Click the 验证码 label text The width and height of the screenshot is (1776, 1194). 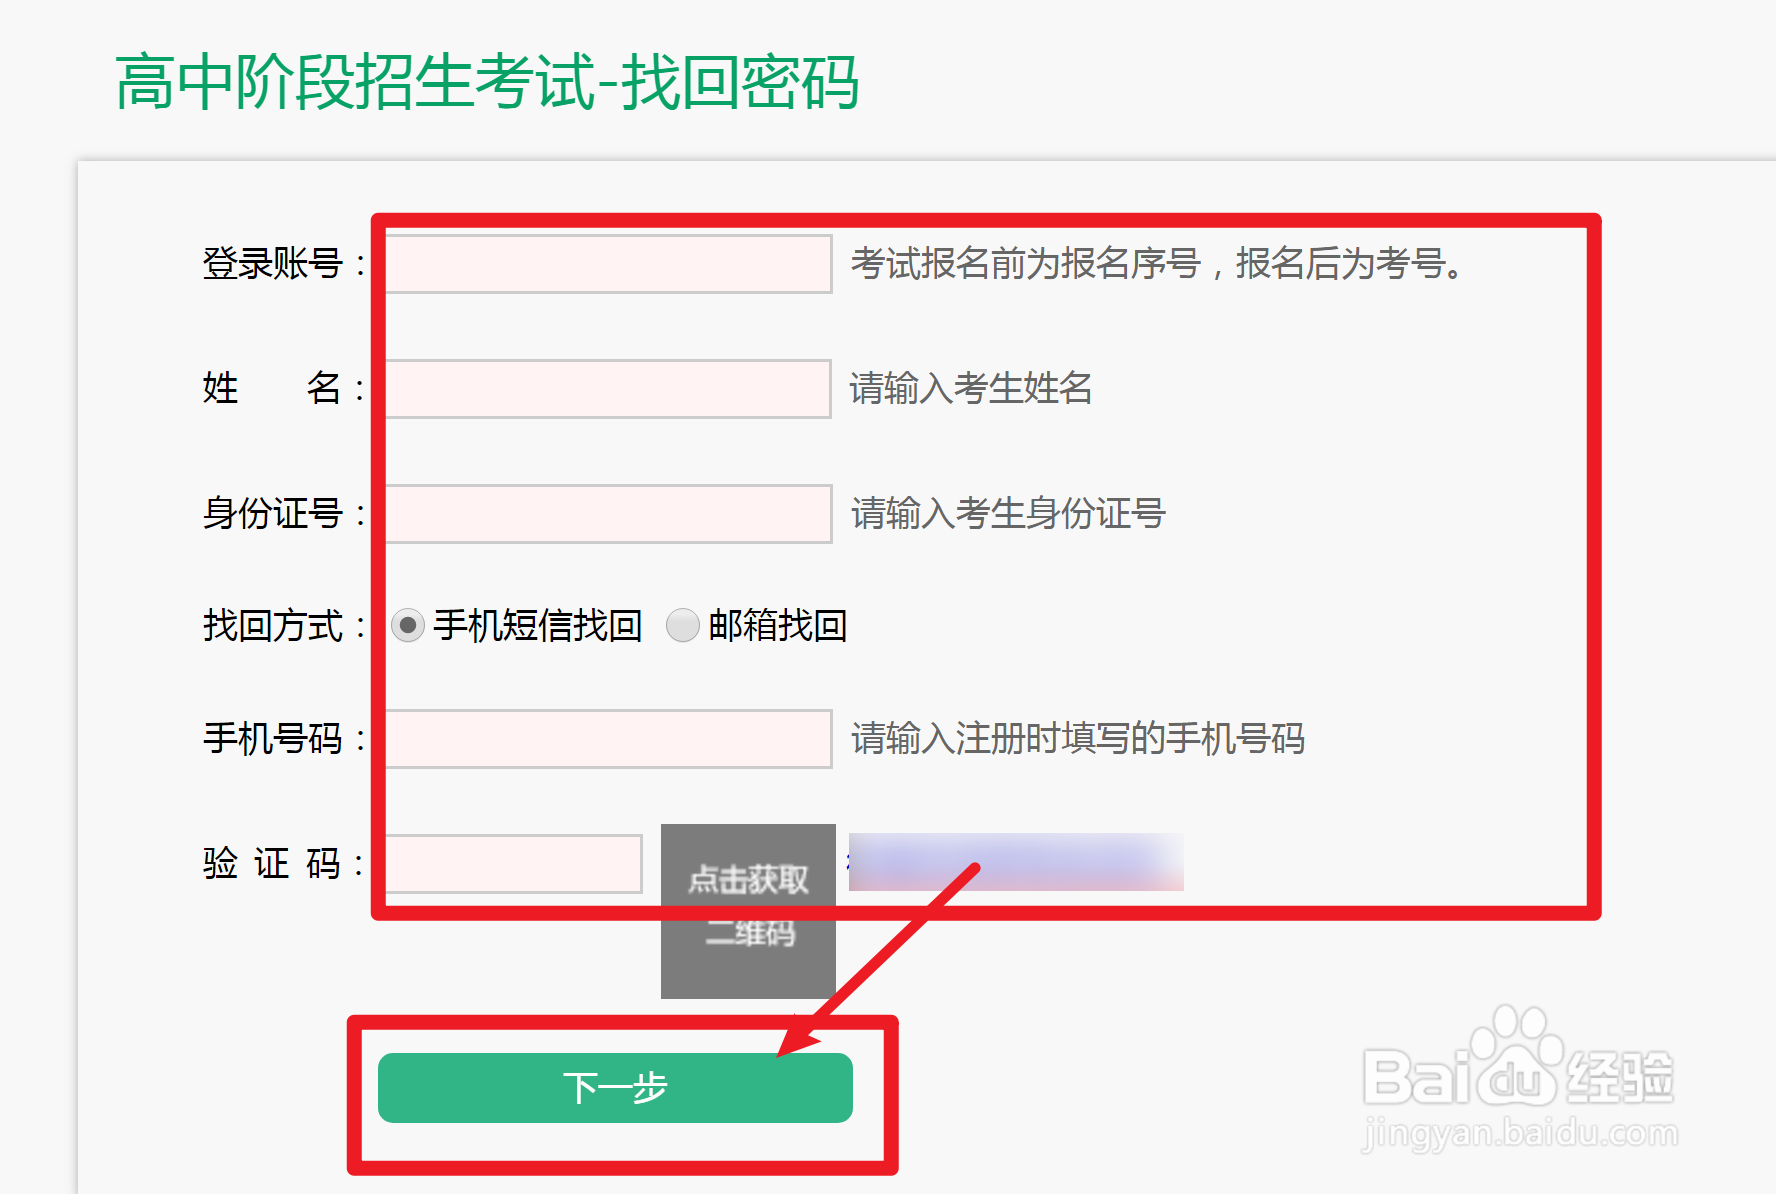(x=272, y=864)
